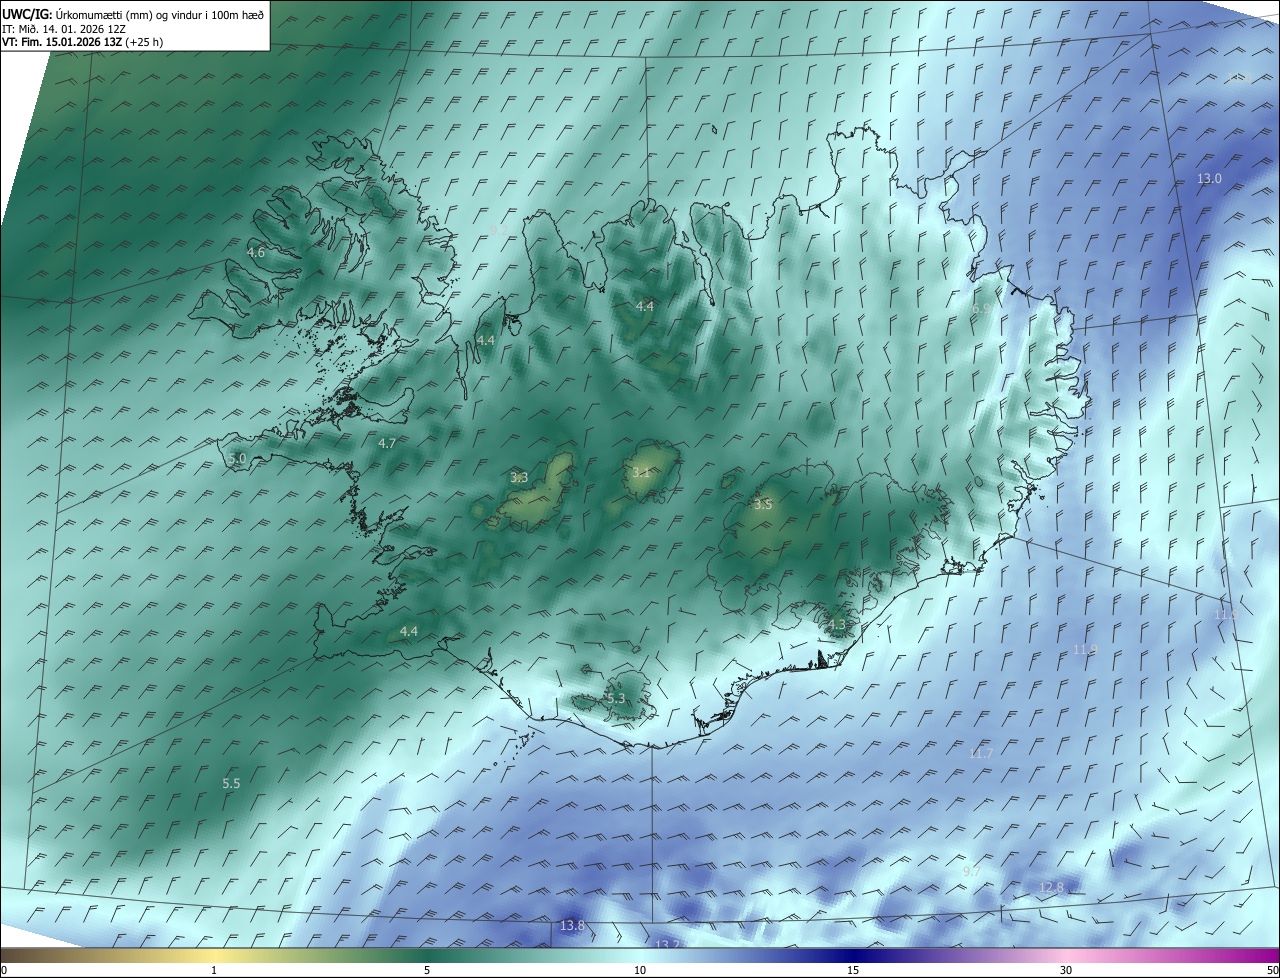Click the 1 tick on the color scale
This screenshot has width=1280, height=978.
tap(214, 970)
